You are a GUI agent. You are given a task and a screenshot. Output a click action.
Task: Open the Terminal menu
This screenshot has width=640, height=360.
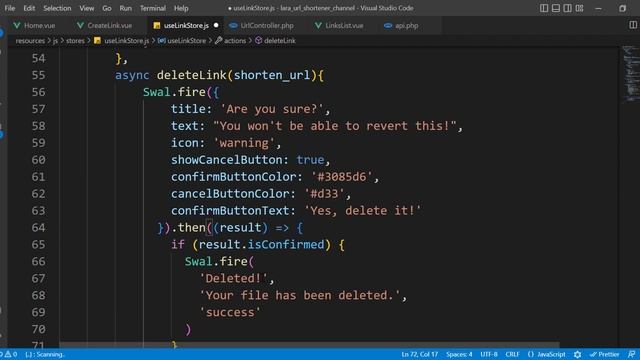tap(153, 8)
